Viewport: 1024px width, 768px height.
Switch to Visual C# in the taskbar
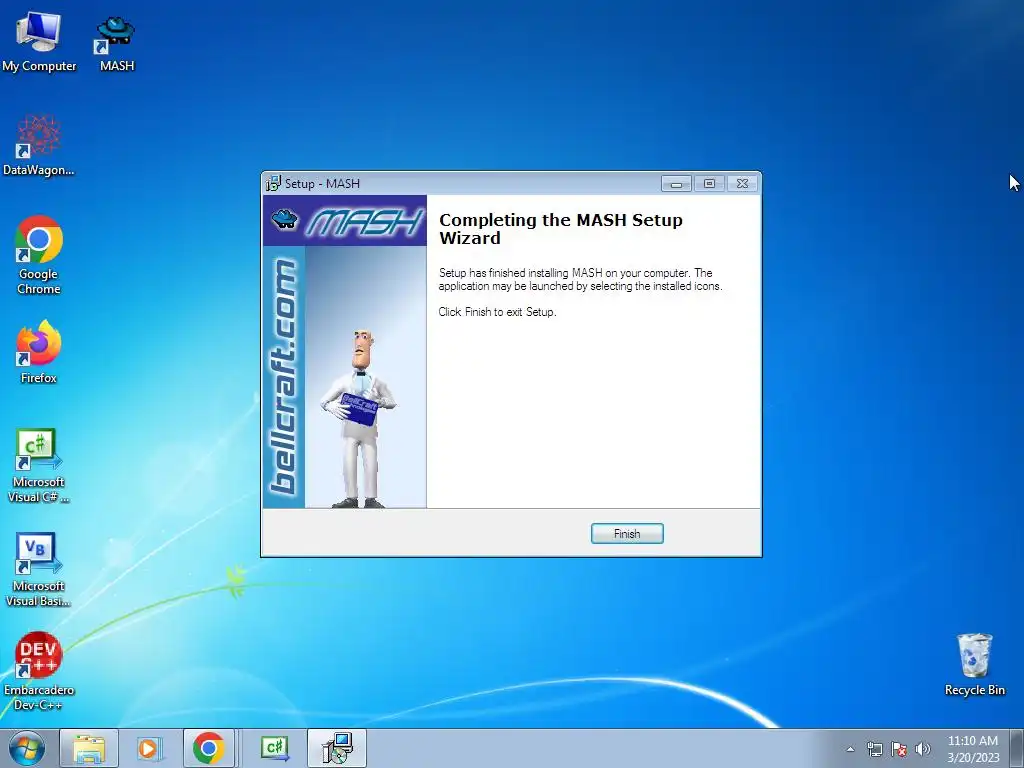tap(274, 748)
